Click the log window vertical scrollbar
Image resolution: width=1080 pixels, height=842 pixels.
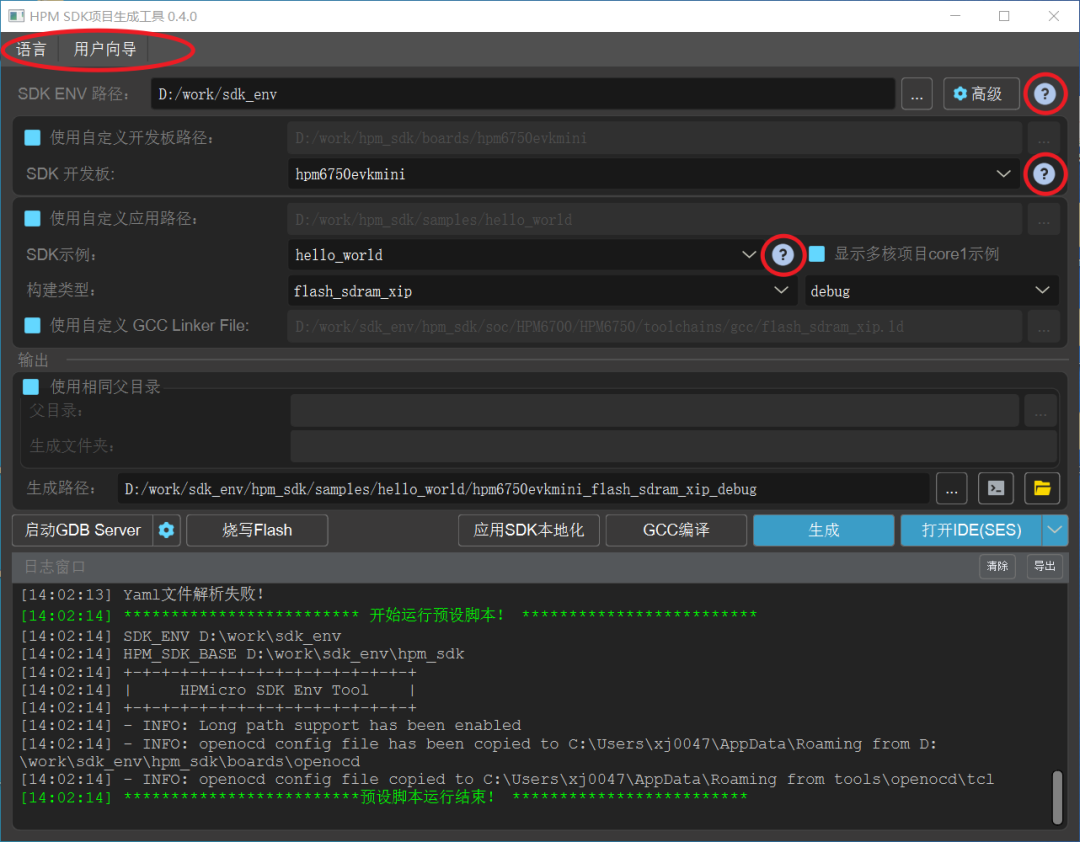(1057, 797)
